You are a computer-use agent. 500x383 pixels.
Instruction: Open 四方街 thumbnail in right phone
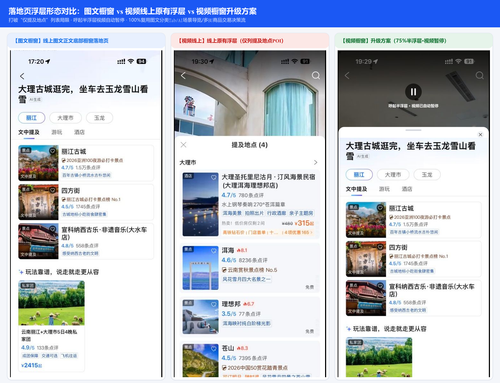[366, 259]
